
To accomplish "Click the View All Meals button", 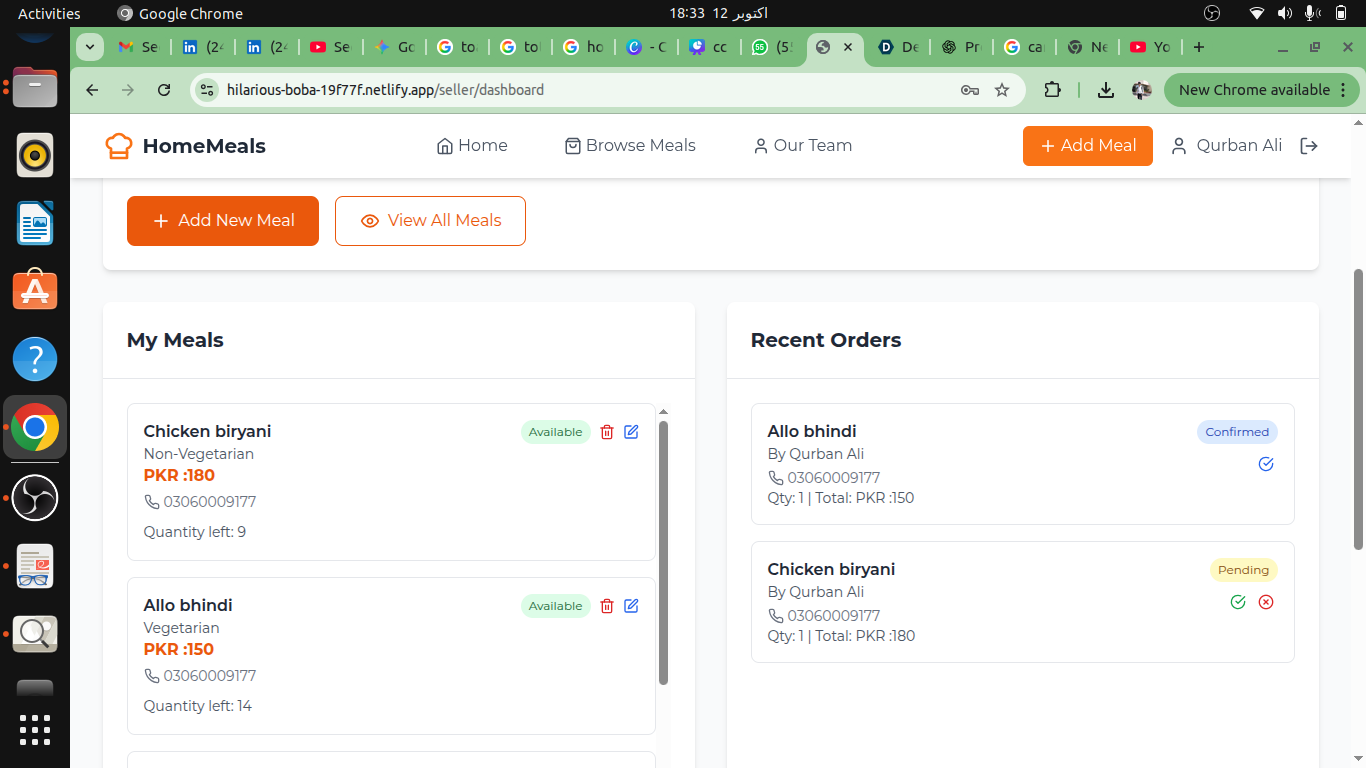I will (x=430, y=221).
